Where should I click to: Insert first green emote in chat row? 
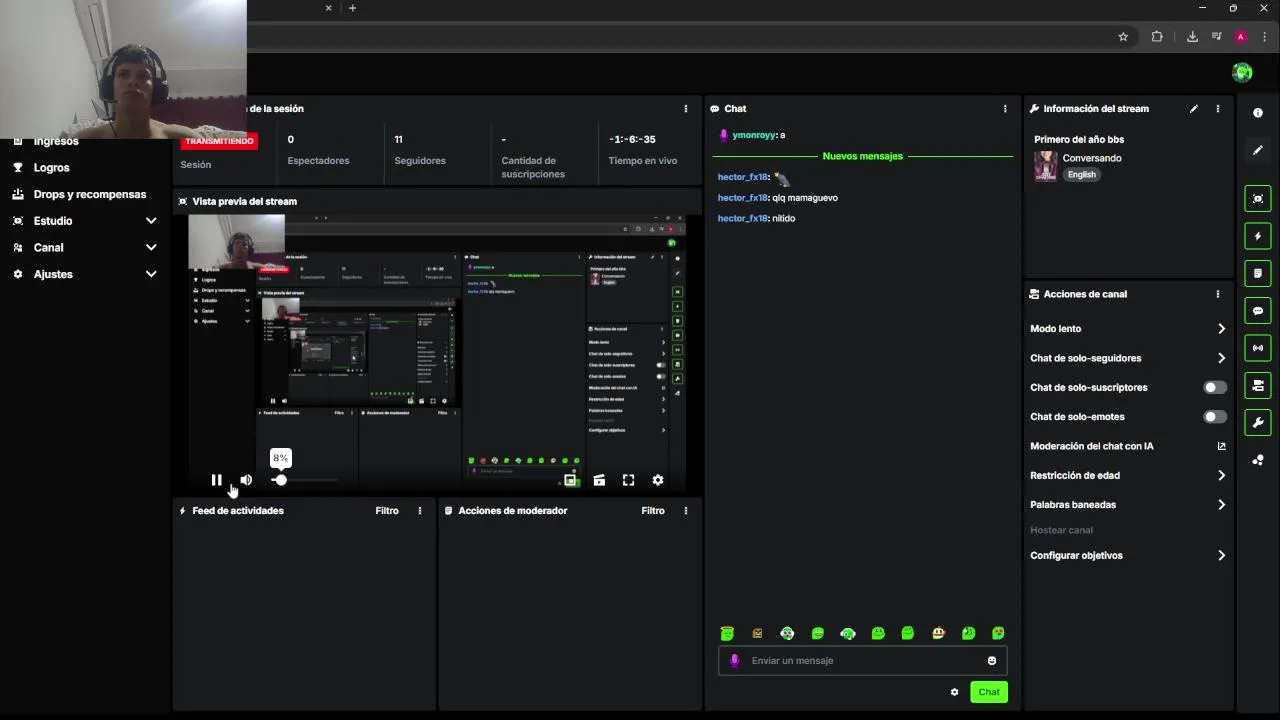[x=727, y=633]
